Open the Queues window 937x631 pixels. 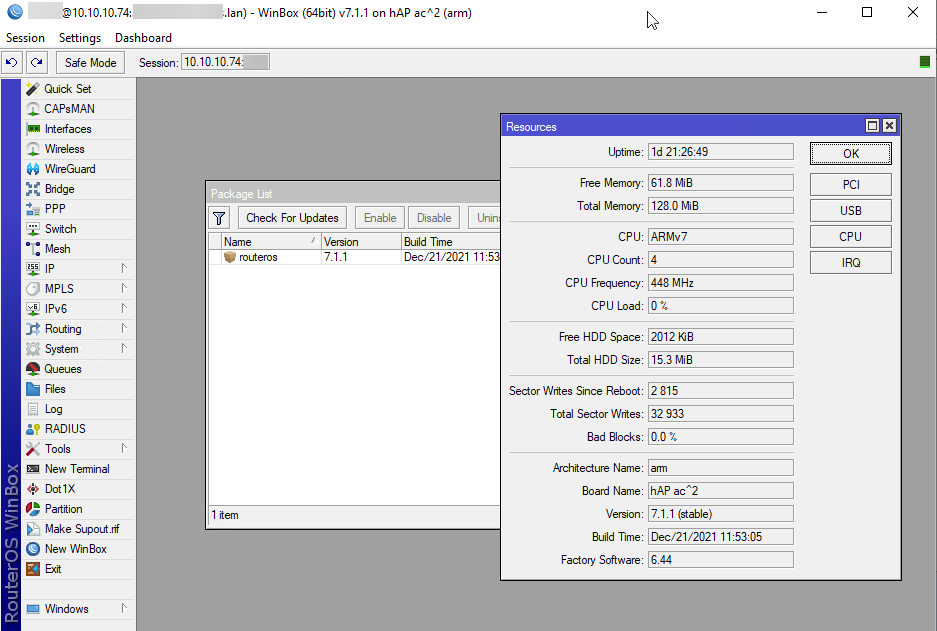pyautogui.click(x=78, y=369)
